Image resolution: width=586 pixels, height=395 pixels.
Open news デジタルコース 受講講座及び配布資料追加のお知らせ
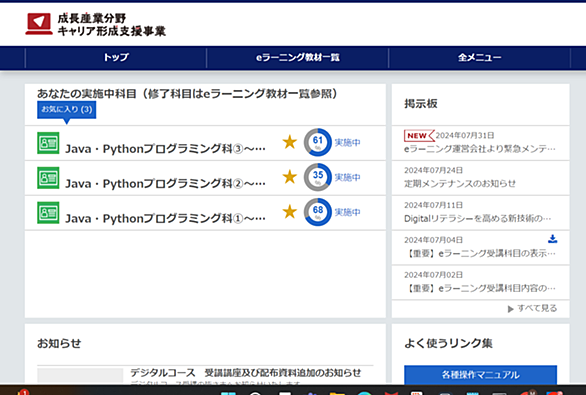click(246, 373)
